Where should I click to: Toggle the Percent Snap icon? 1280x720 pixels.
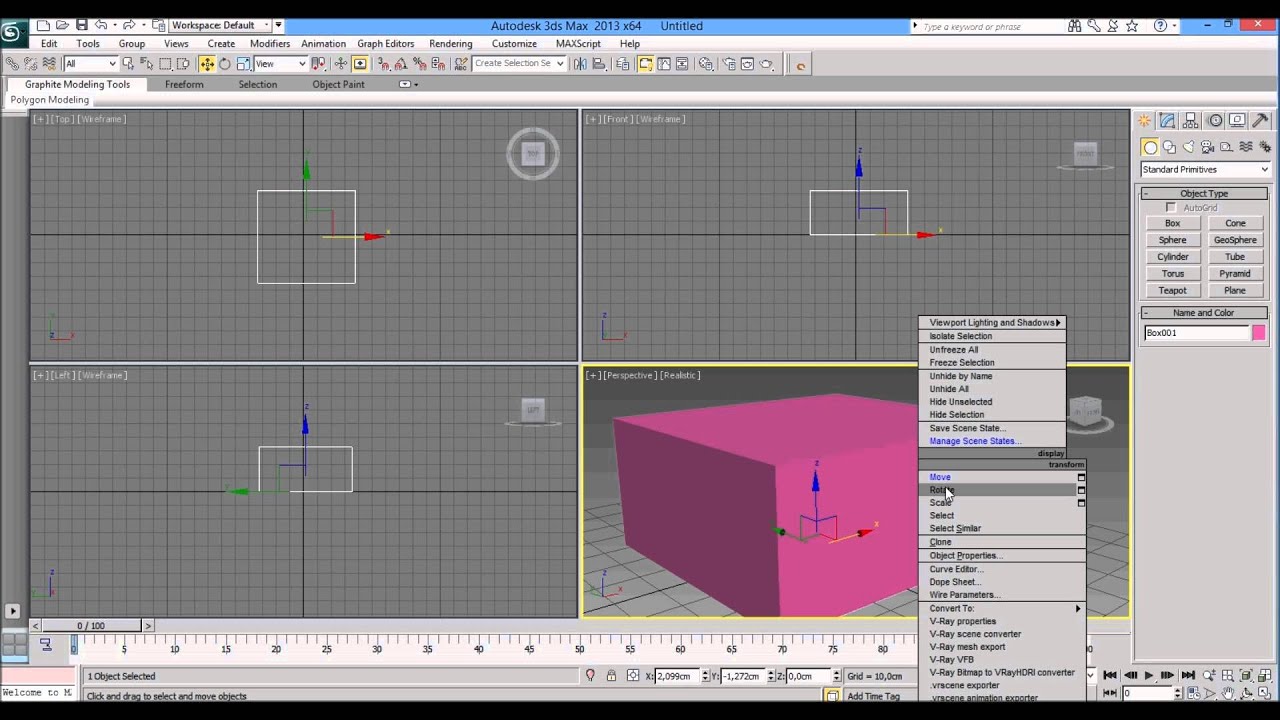420,64
